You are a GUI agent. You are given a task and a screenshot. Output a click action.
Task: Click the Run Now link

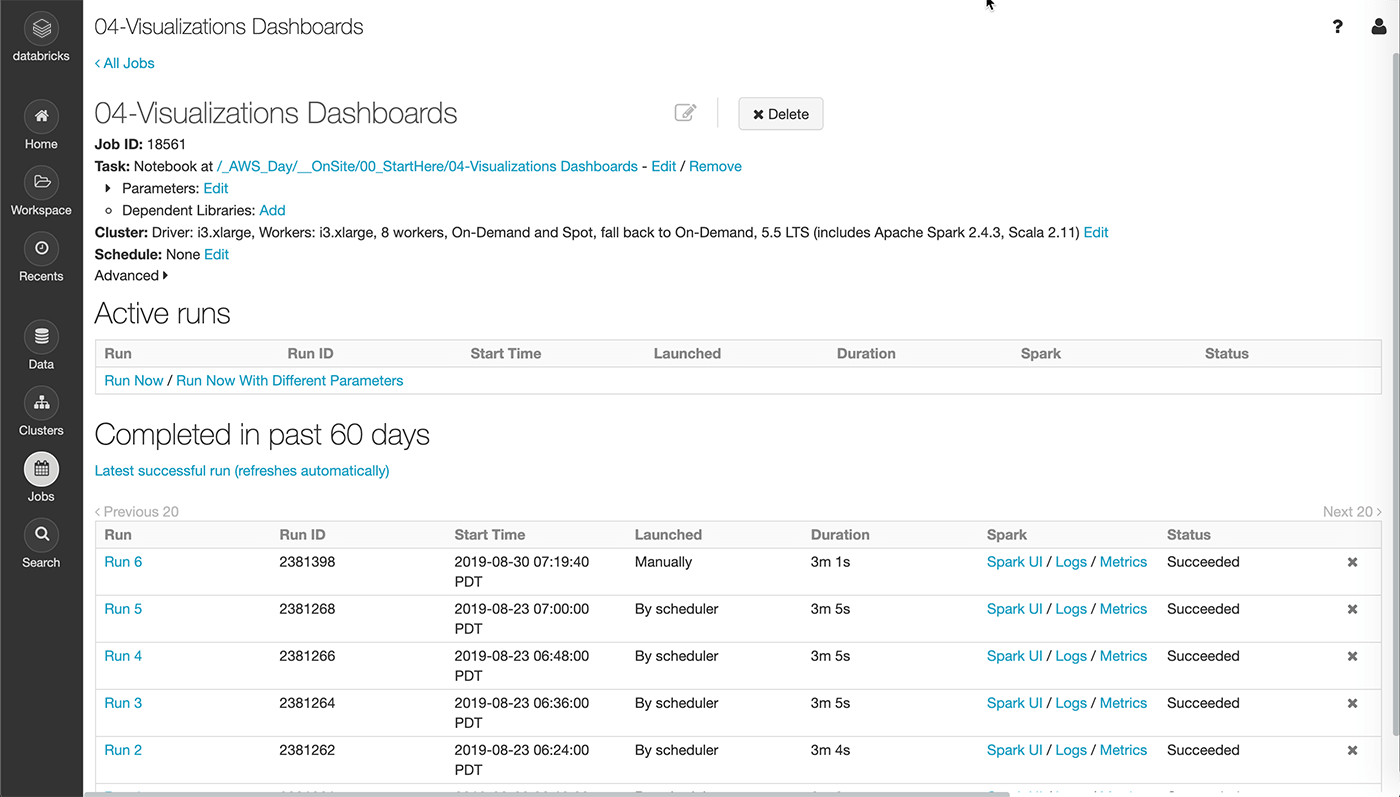point(134,380)
